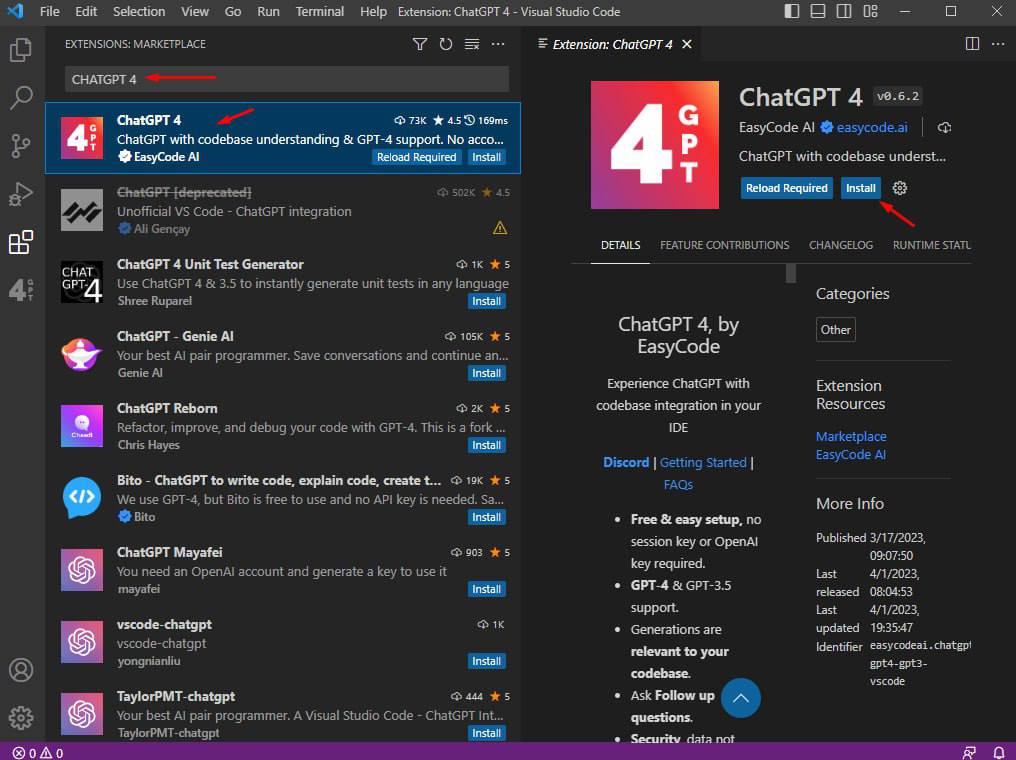Image resolution: width=1016 pixels, height=760 pixels.
Task: Open the File menu
Action: point(49,12)
